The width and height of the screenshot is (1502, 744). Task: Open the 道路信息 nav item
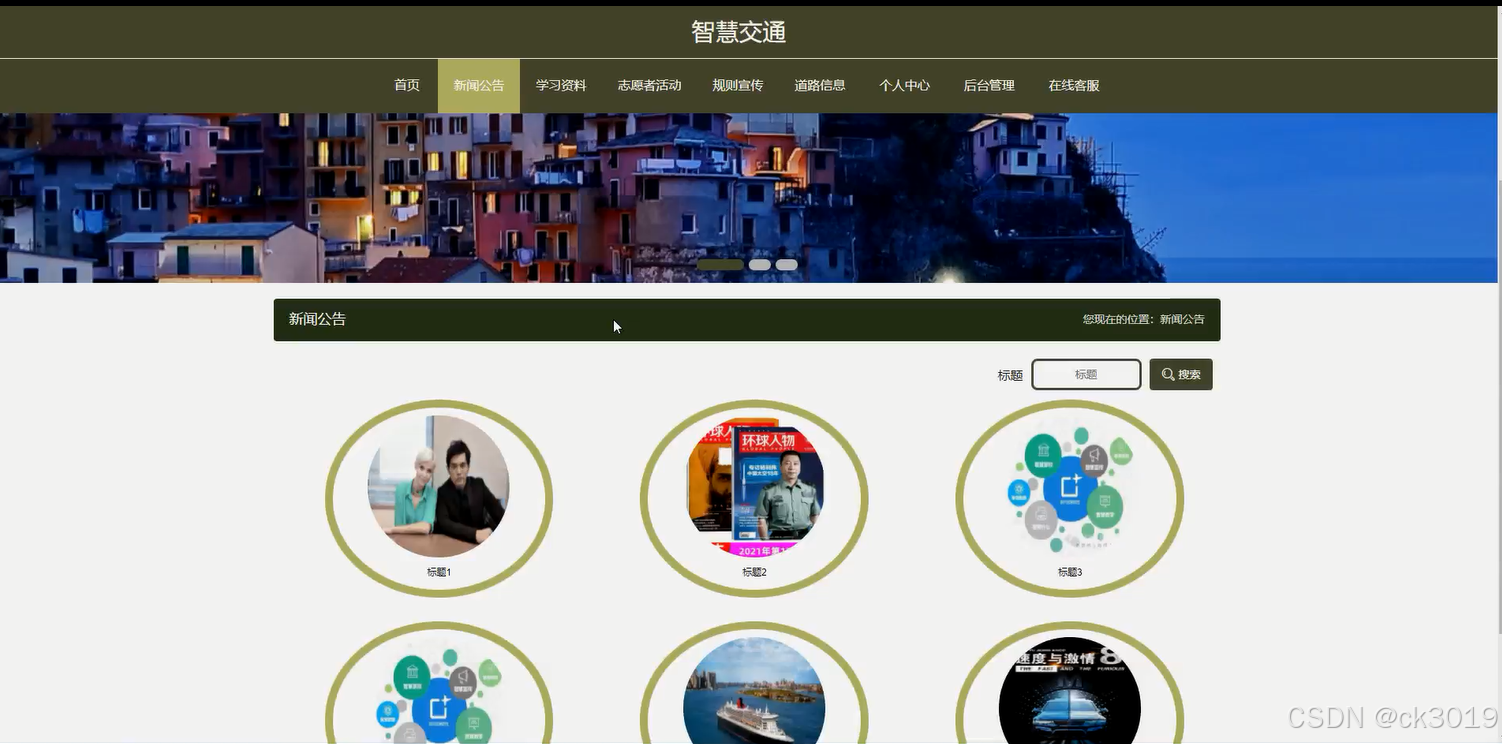pyautogui.click(x=820, y=86)
